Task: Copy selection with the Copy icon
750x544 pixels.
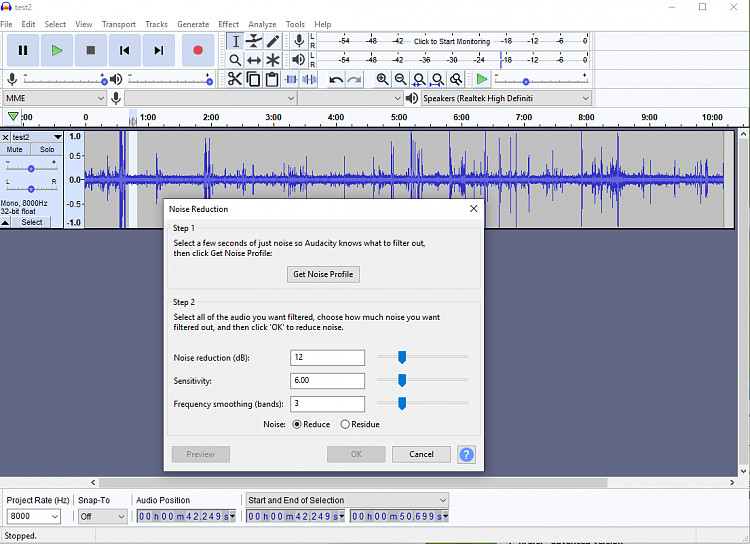Action: (254, 79)
